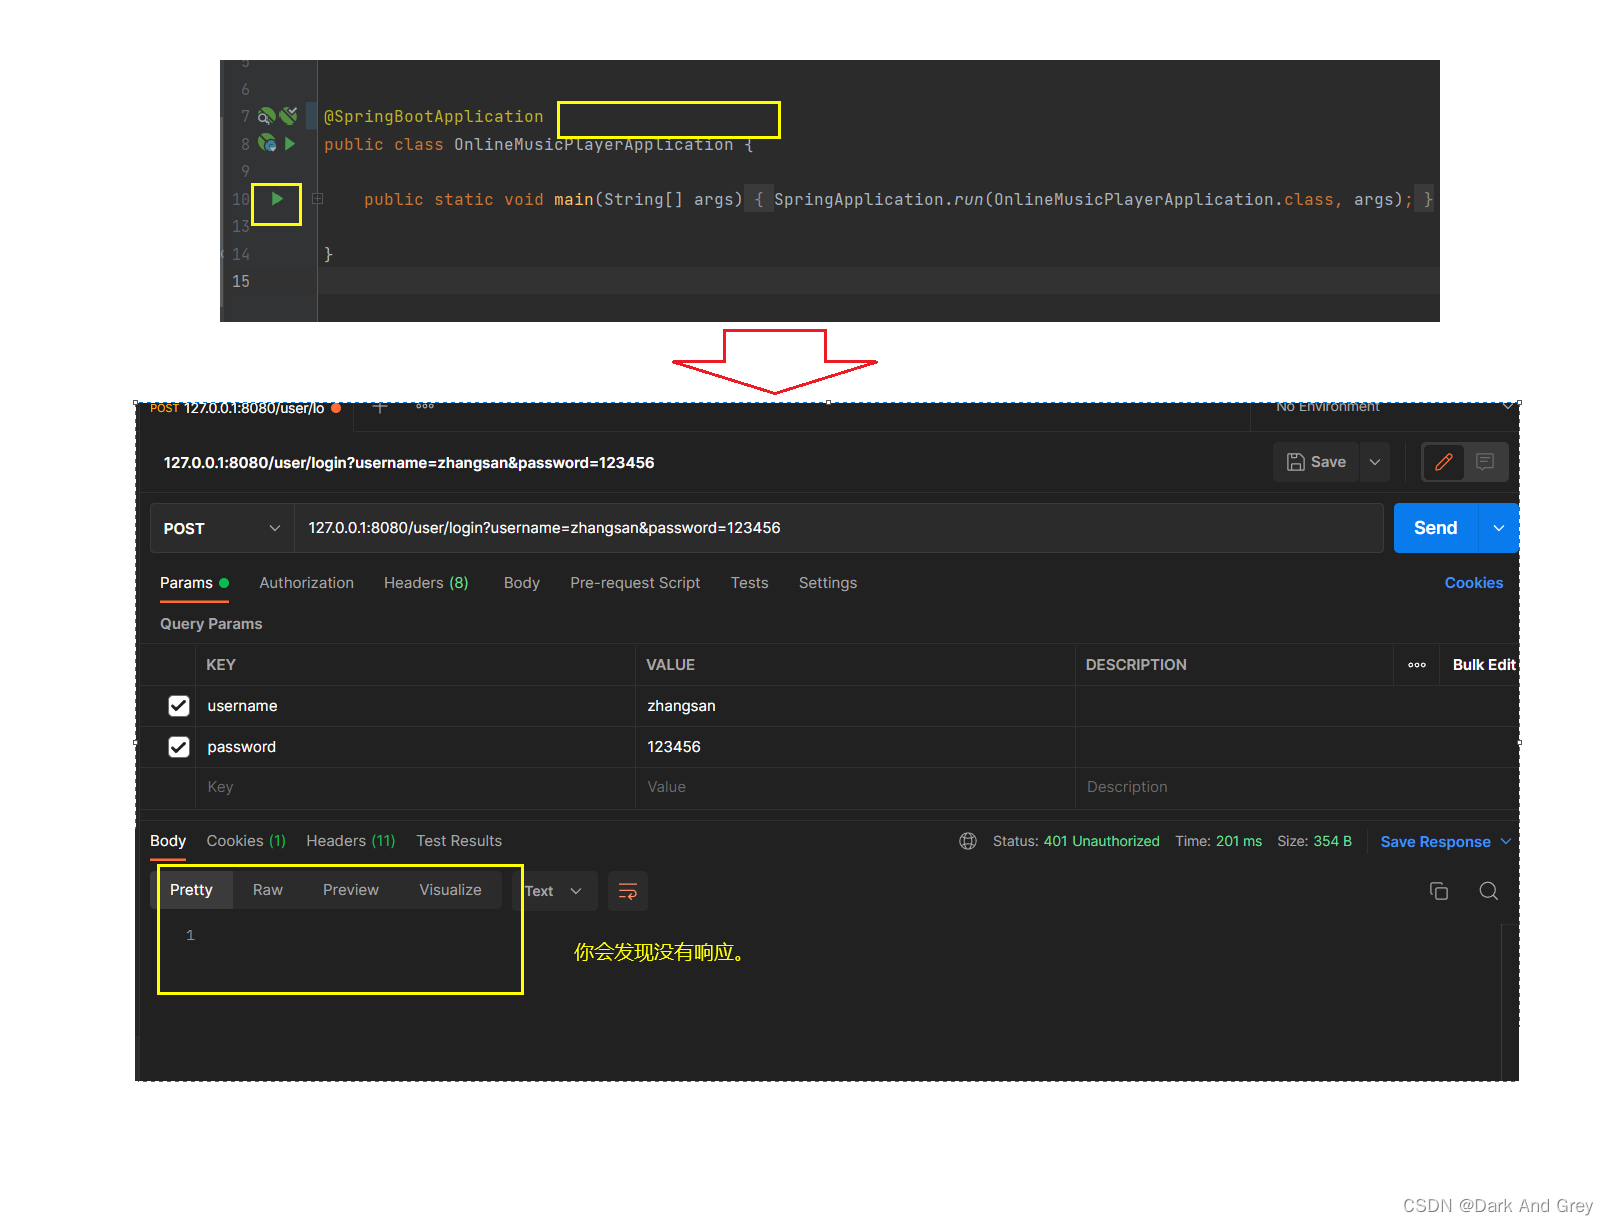Uncheck the password parameter checkbox

179,747
